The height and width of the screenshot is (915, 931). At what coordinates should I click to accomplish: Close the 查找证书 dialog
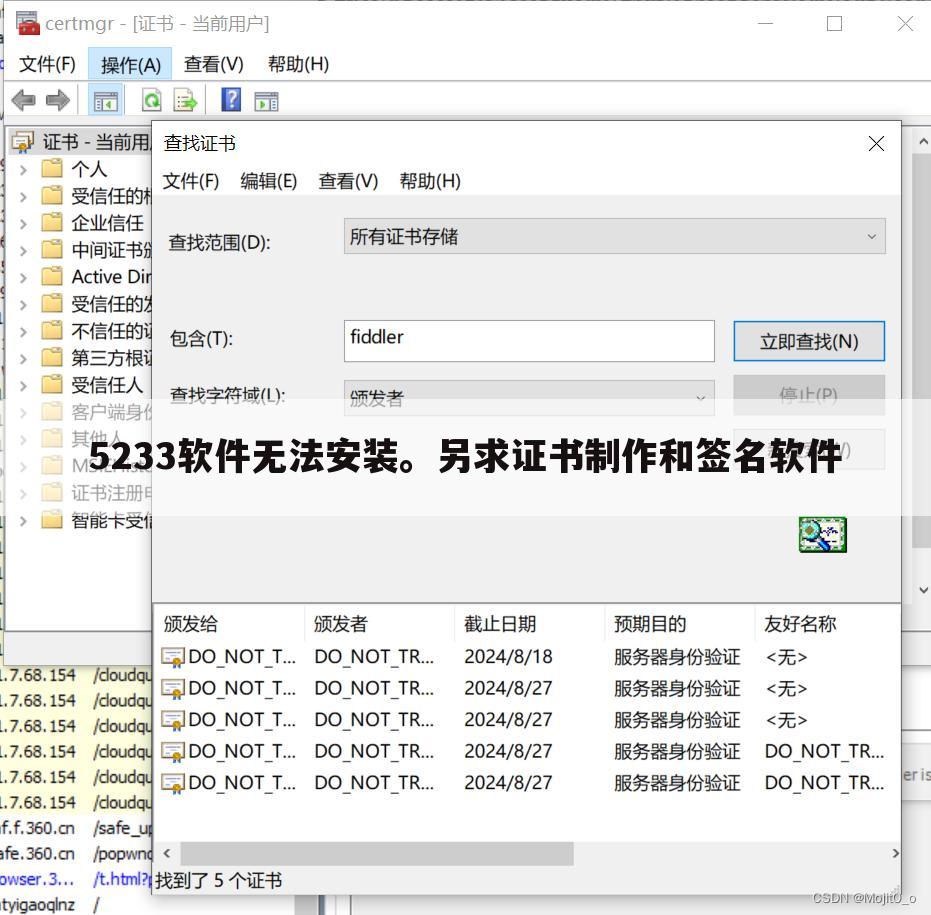point(876,143)
